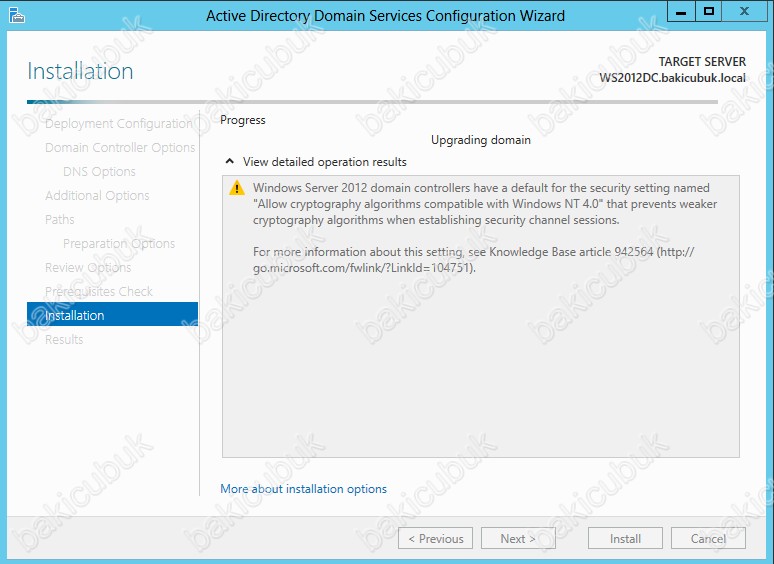Viewport: 774px width, 564px height.
Task: Close the Configuration Wizard window
Action: point(744,11)
